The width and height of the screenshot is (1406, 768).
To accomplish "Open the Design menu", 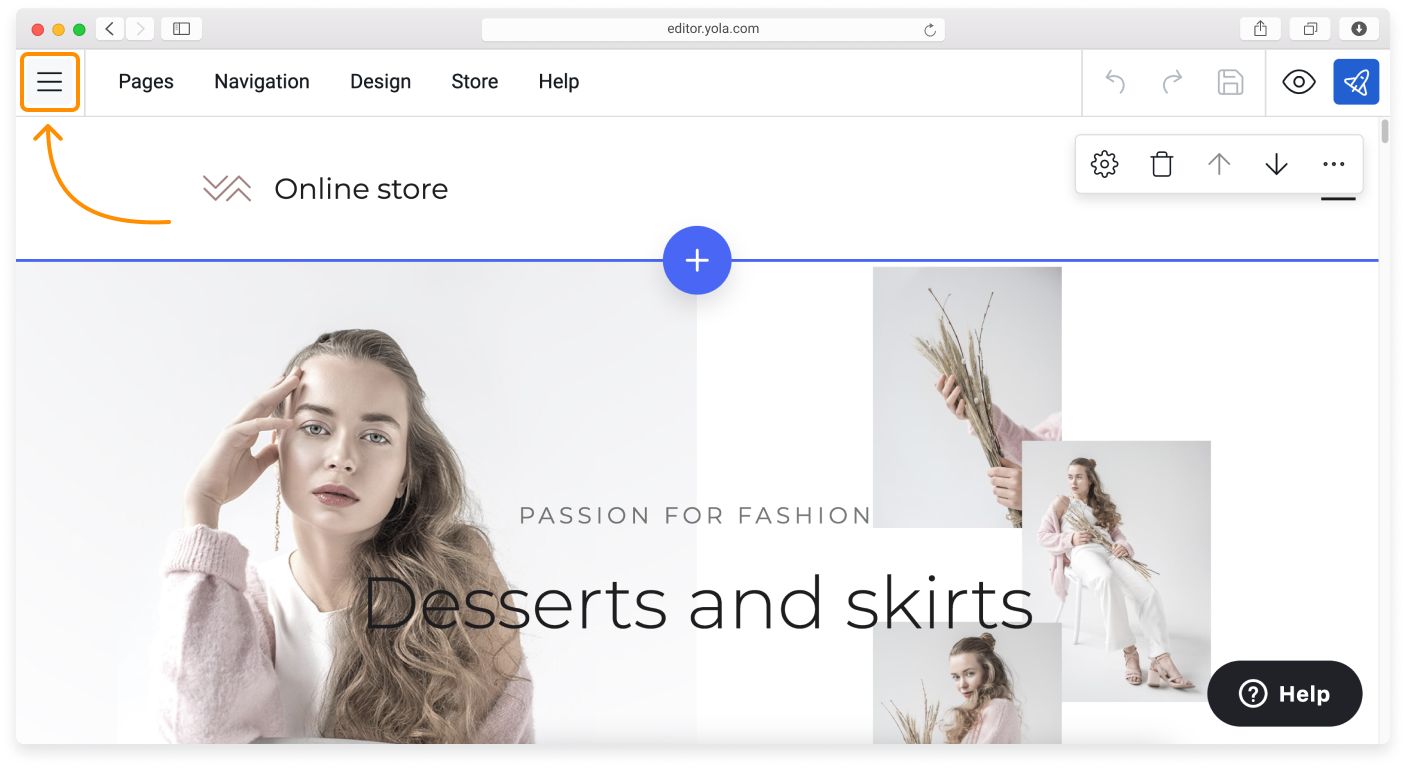I will 380,82.
